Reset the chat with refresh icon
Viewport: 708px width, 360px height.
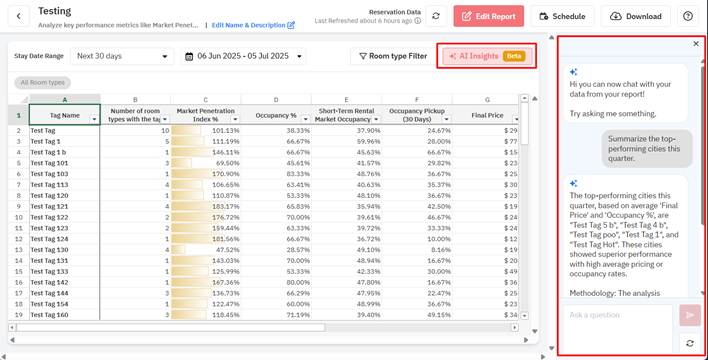pyautogui.click(x=690, y=343)
